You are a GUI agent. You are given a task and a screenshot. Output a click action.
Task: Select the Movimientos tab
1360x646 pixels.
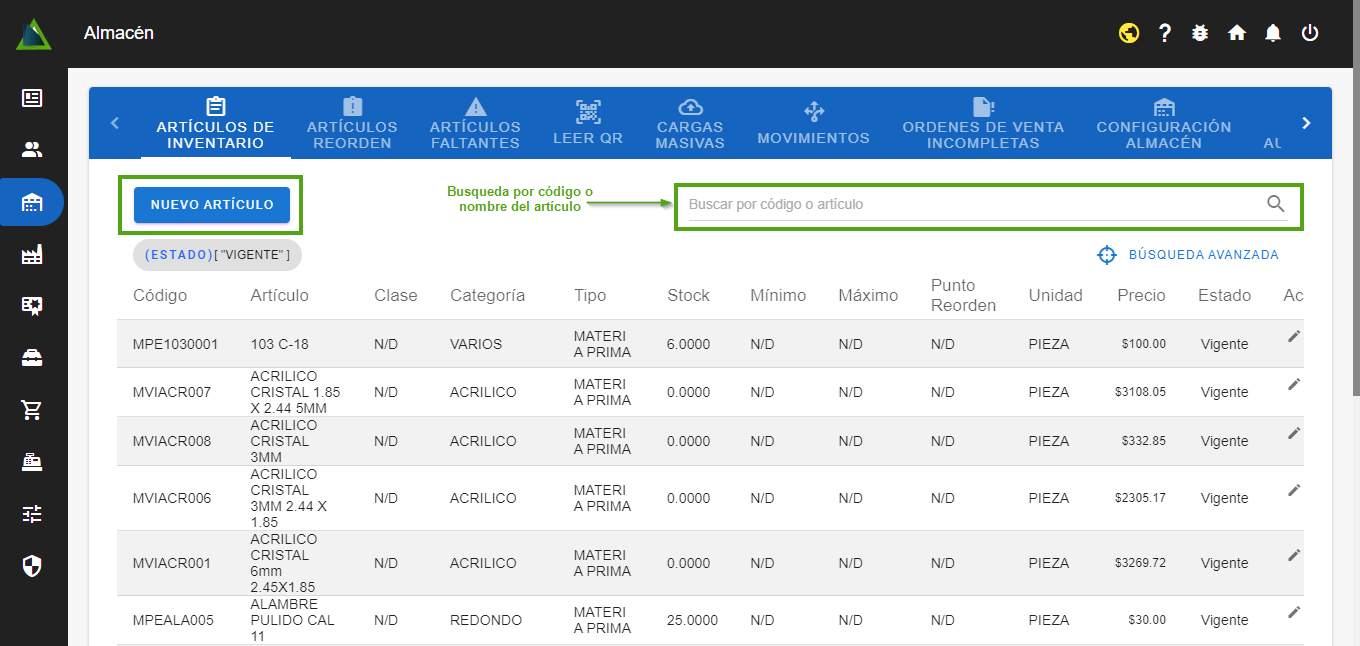(813, 123)
